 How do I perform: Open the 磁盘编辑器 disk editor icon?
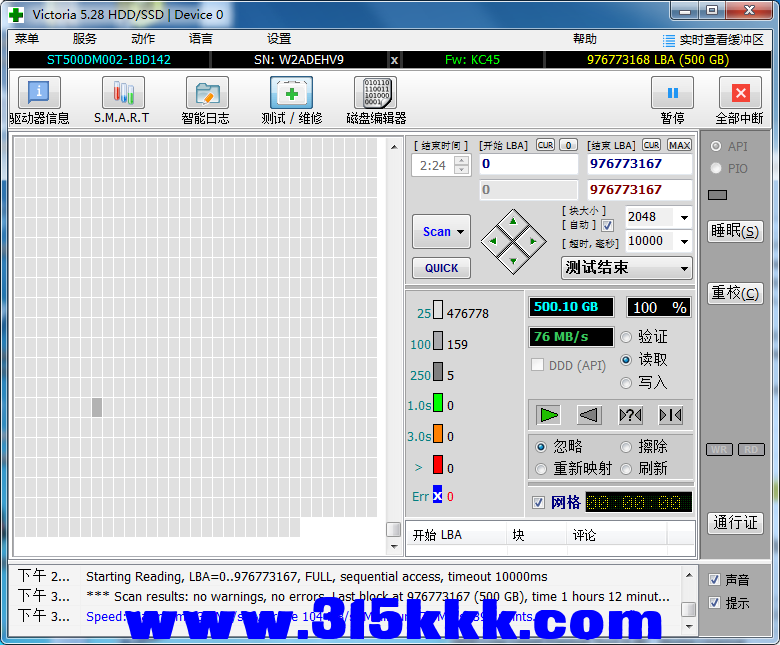click(x=375, y=94)
